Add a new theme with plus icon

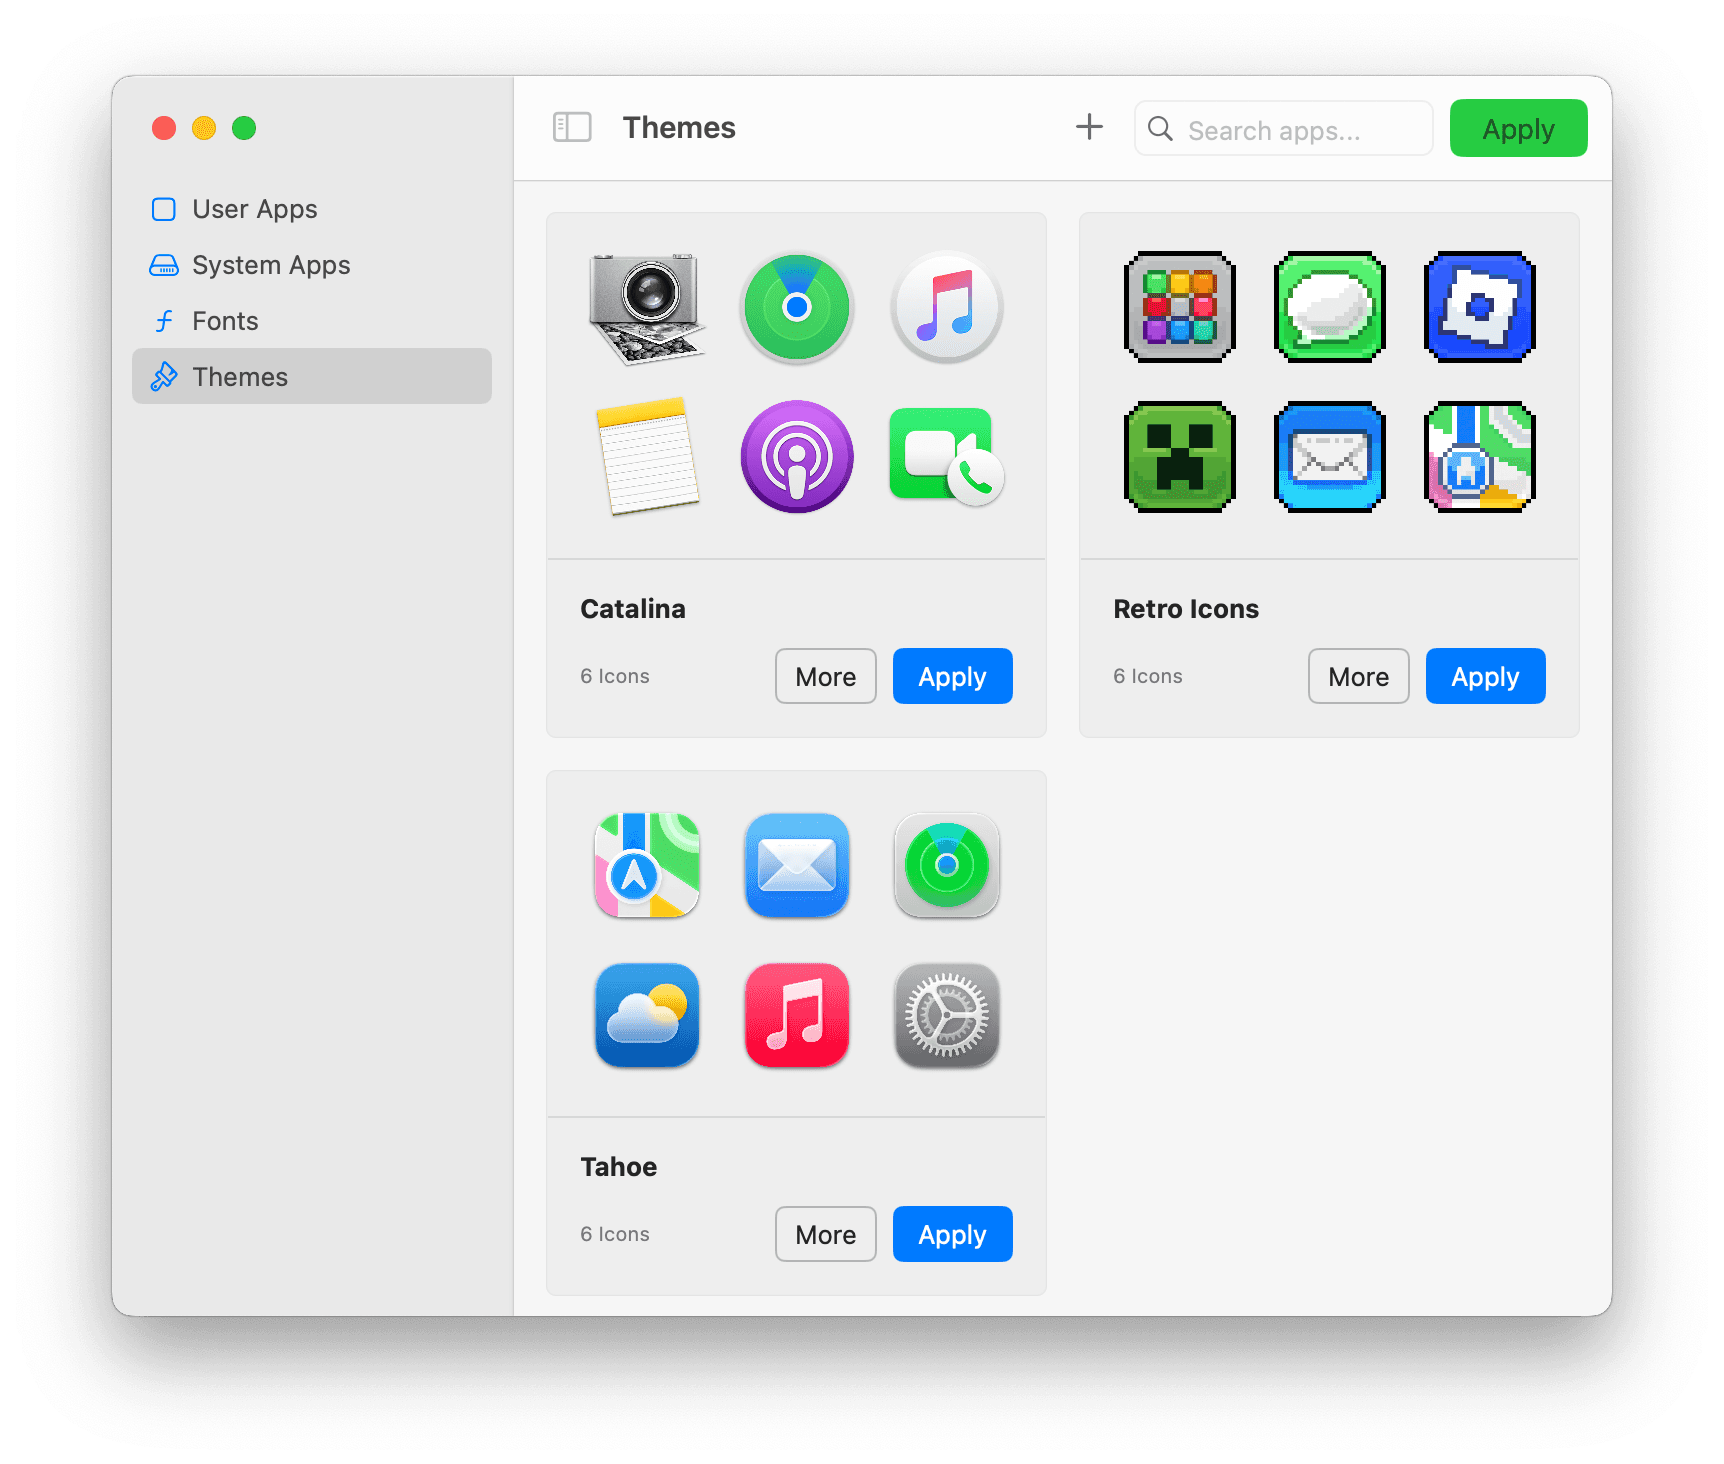(x=1089, y=127)
